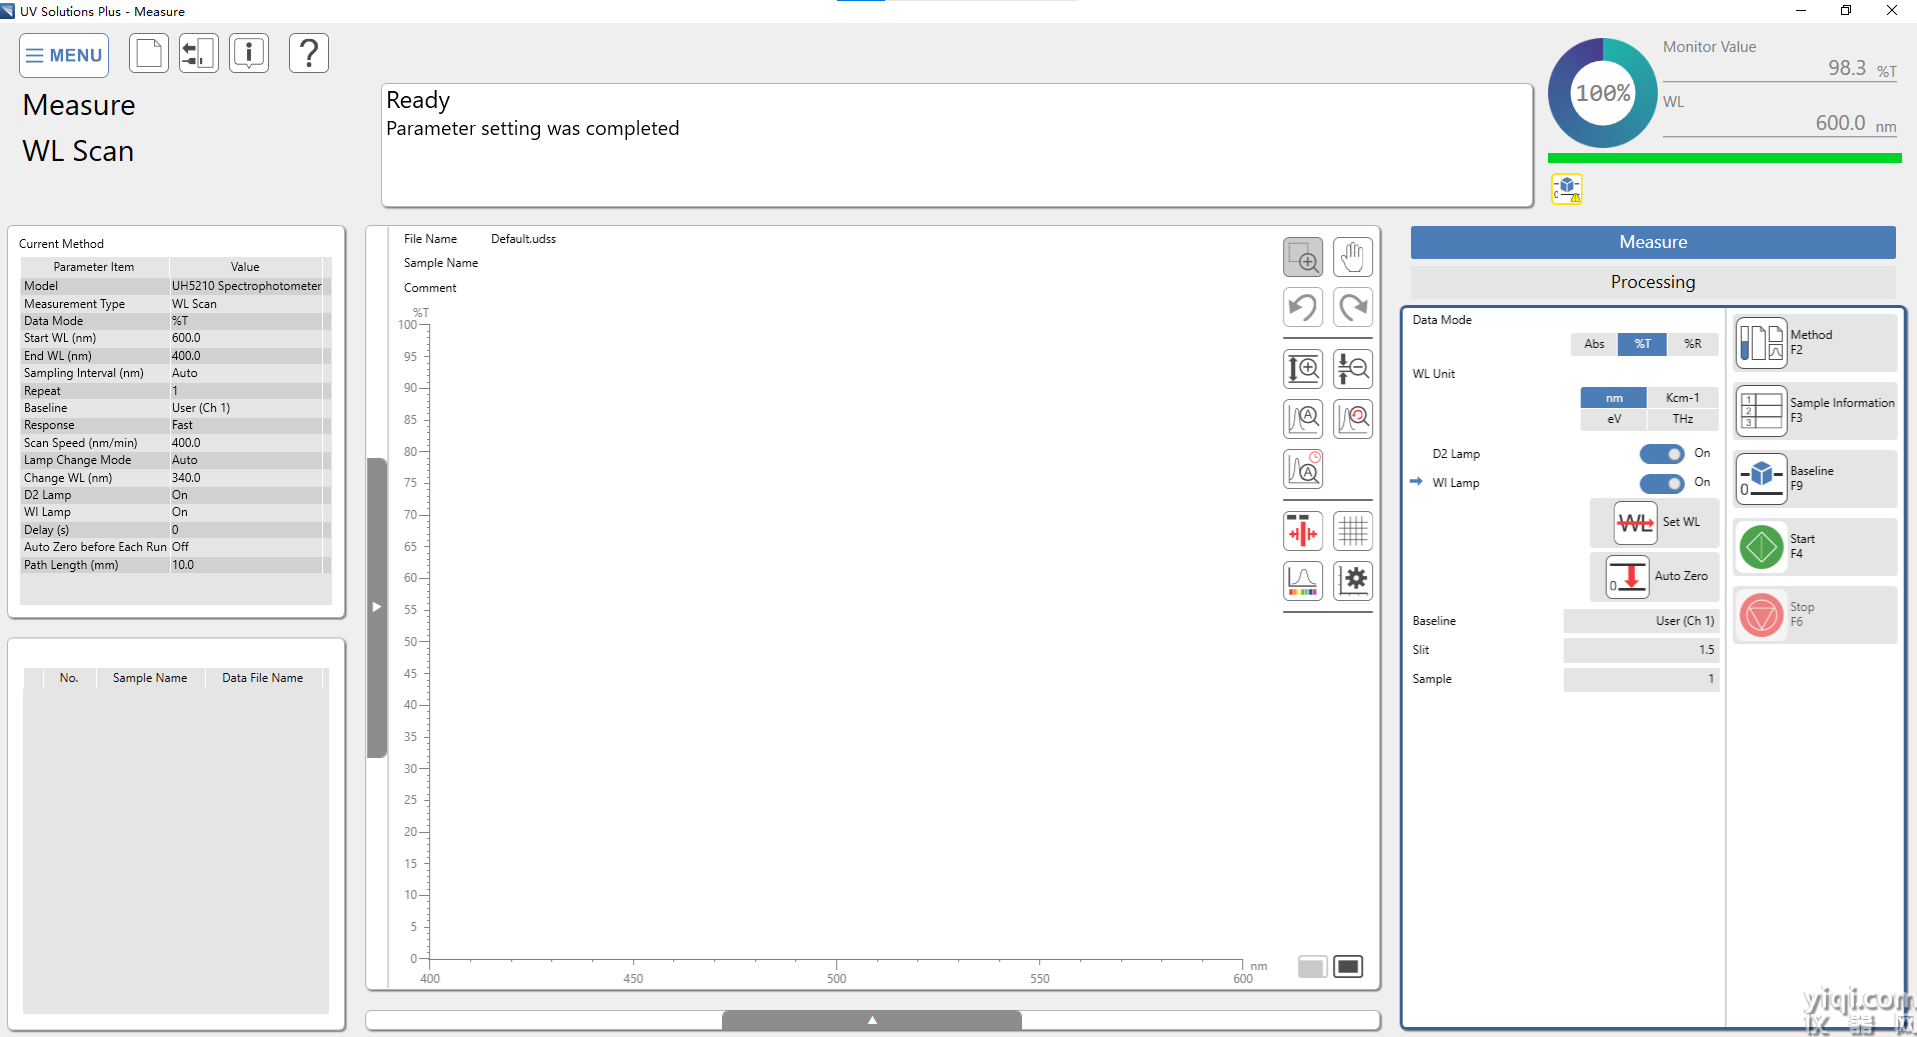
Task: Click the reset spectrum scale icon
Action: pyautogui.click(x=1353, y=419)
